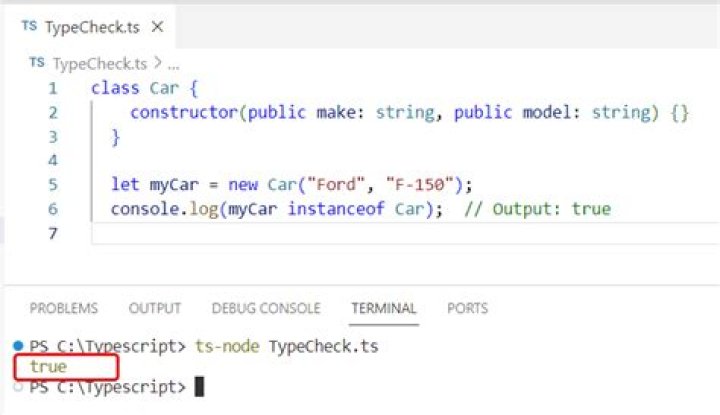Click the blue command status dot in terminal
This screenshot has width=720, height=415.
pyautogui.click(x=19, y=347)
